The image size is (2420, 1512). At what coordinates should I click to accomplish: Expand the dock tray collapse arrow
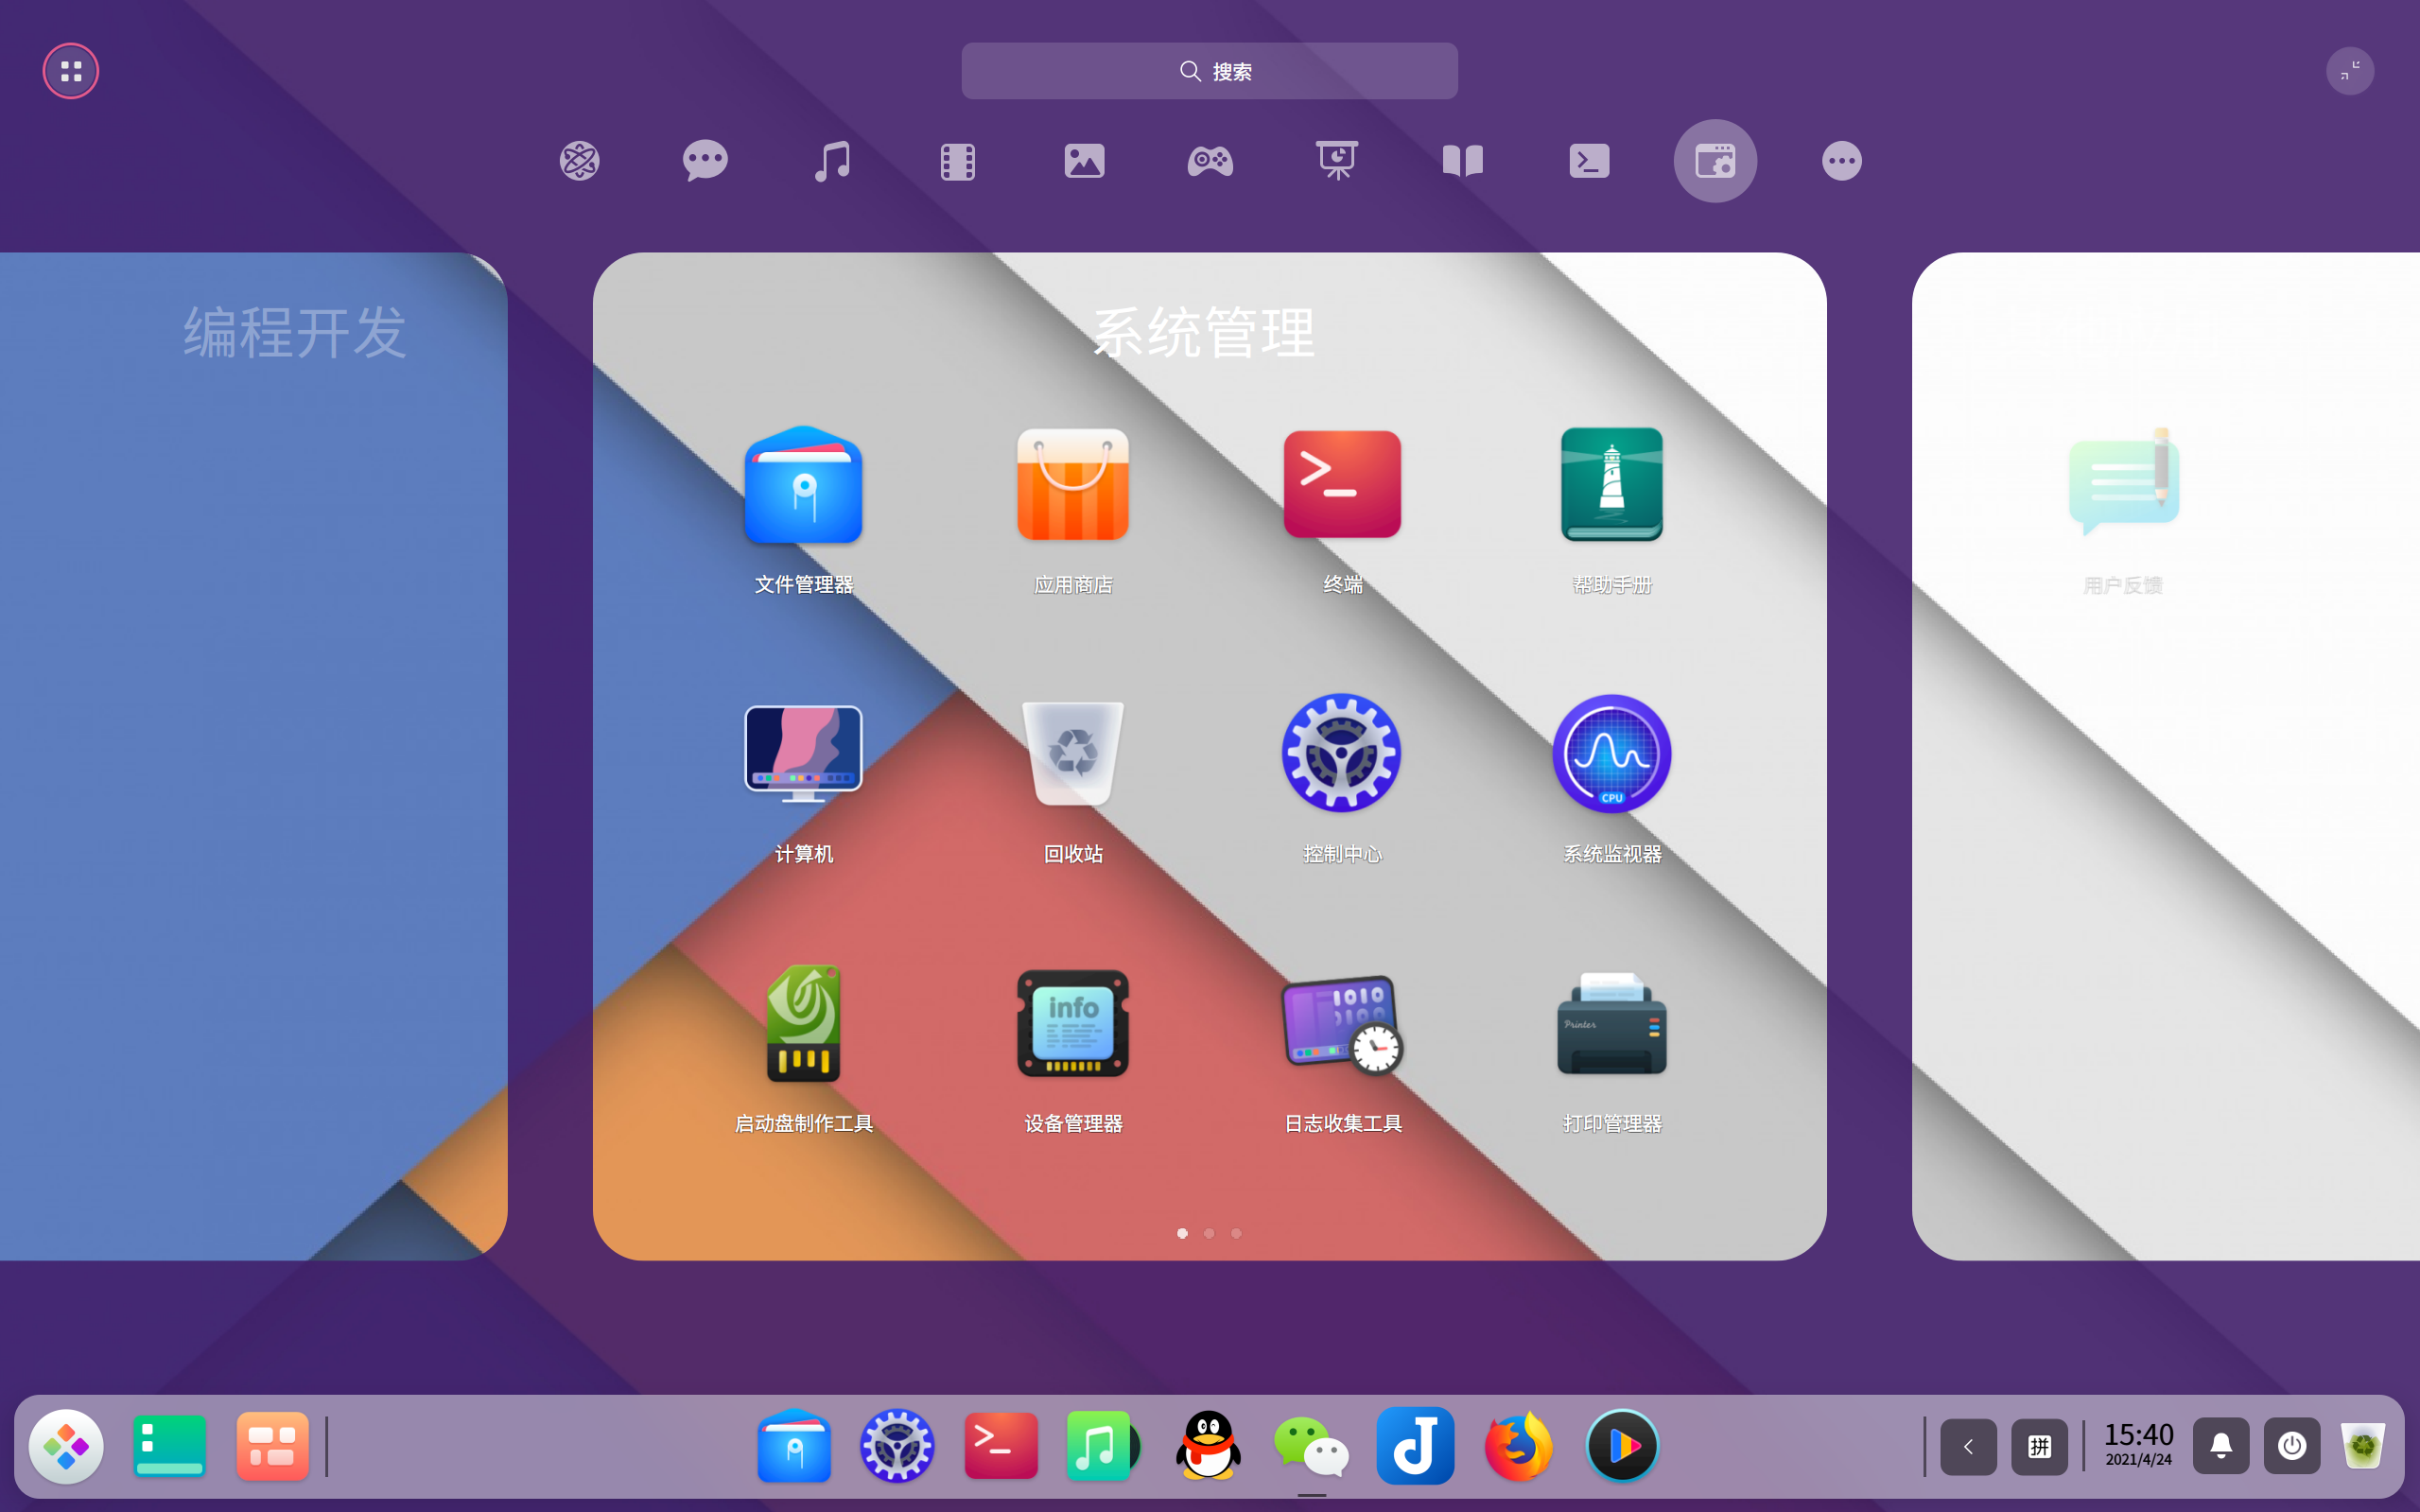point(1968,1446)
